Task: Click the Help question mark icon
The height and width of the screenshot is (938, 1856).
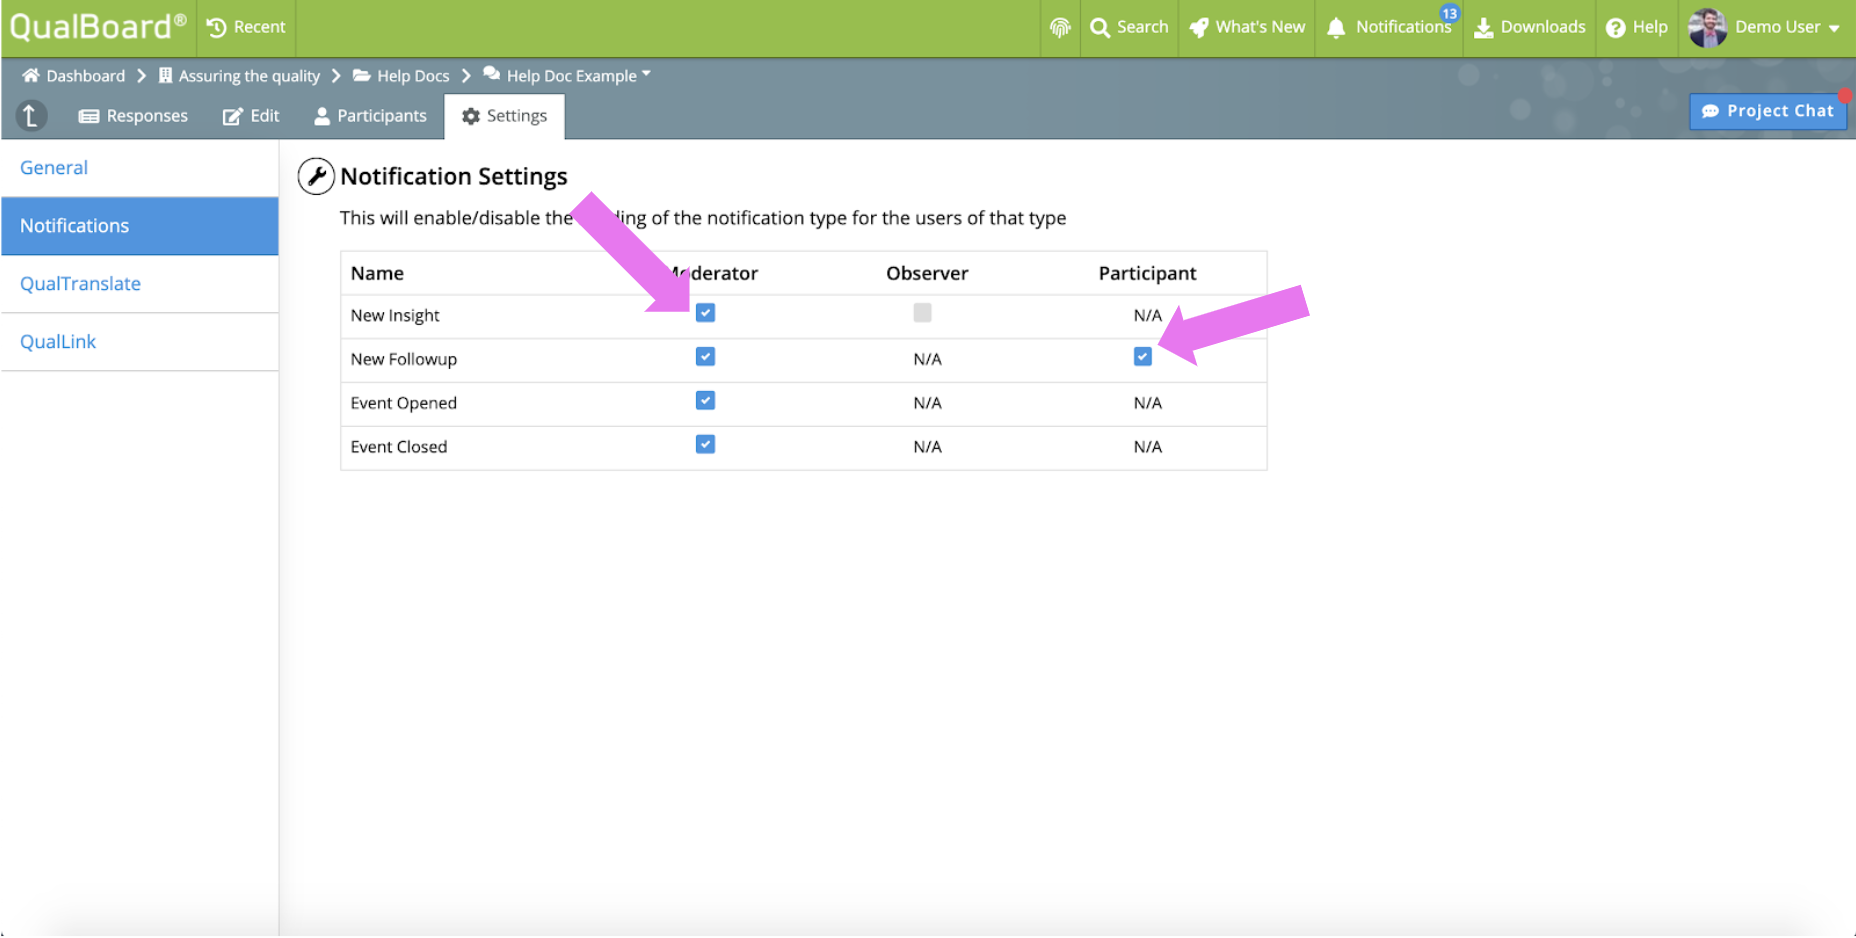Action: pyautogui.click(x=1616, y=28)
